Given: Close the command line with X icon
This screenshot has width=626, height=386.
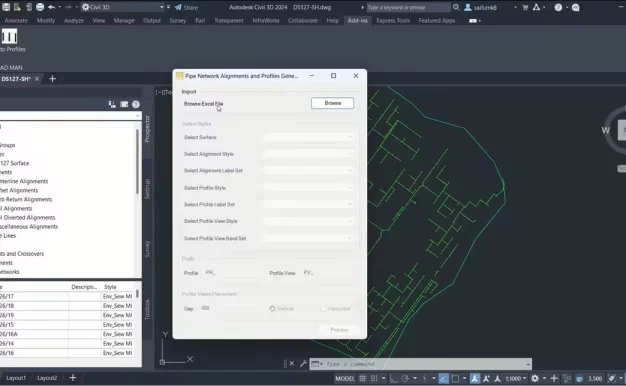Looking at the screenshot, I should pyautogui.click(x=292, y=364).
